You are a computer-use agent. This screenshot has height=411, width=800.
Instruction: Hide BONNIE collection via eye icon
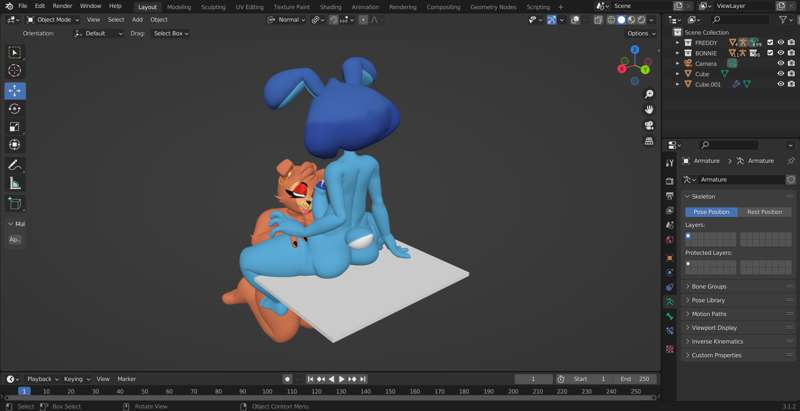[x=781, y=53]
